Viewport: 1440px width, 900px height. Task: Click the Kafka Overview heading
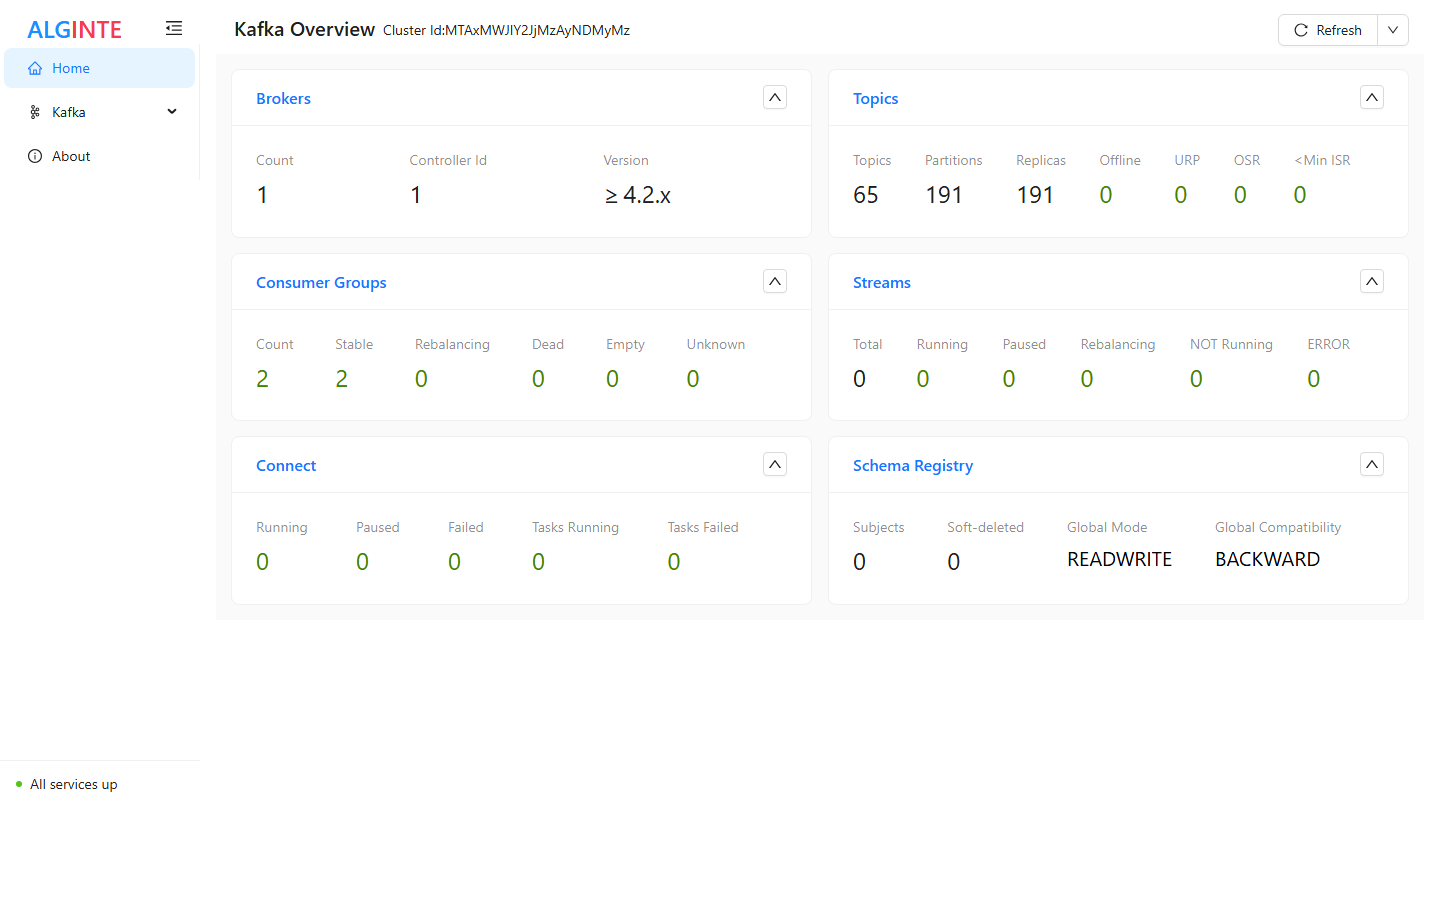tap(304, 29)
